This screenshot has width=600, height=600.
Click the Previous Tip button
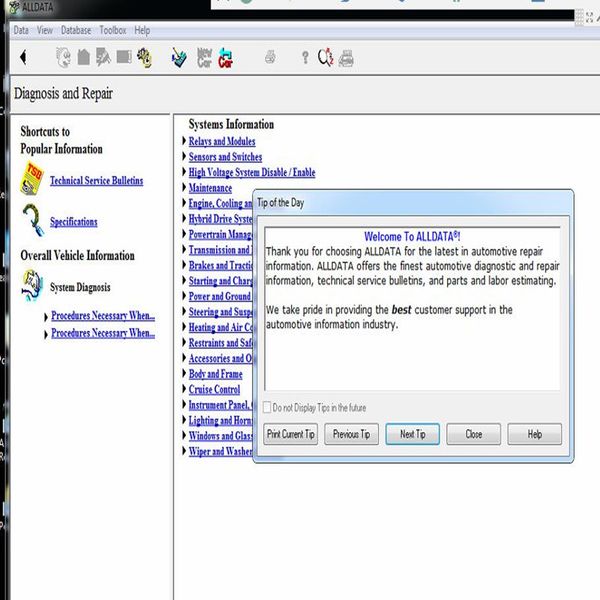(351, 434)
